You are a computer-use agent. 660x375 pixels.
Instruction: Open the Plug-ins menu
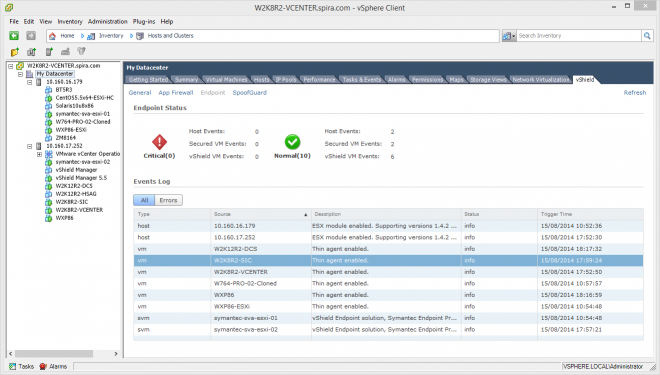144,21
